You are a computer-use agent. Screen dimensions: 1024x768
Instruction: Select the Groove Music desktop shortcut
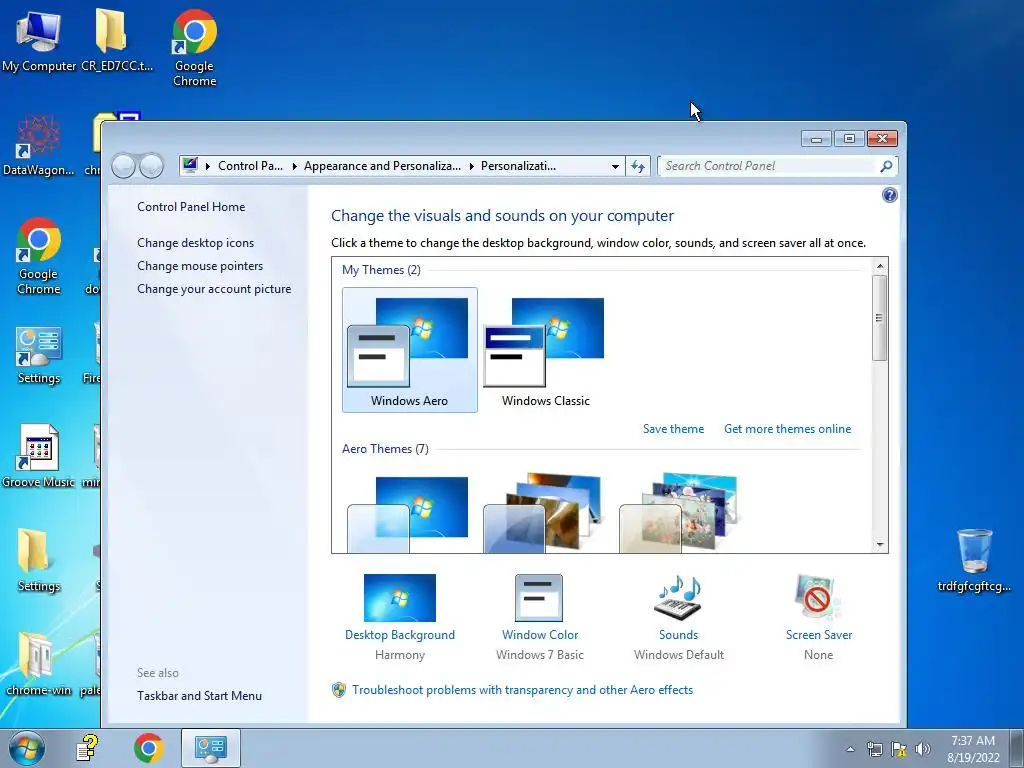pos(39,456)
